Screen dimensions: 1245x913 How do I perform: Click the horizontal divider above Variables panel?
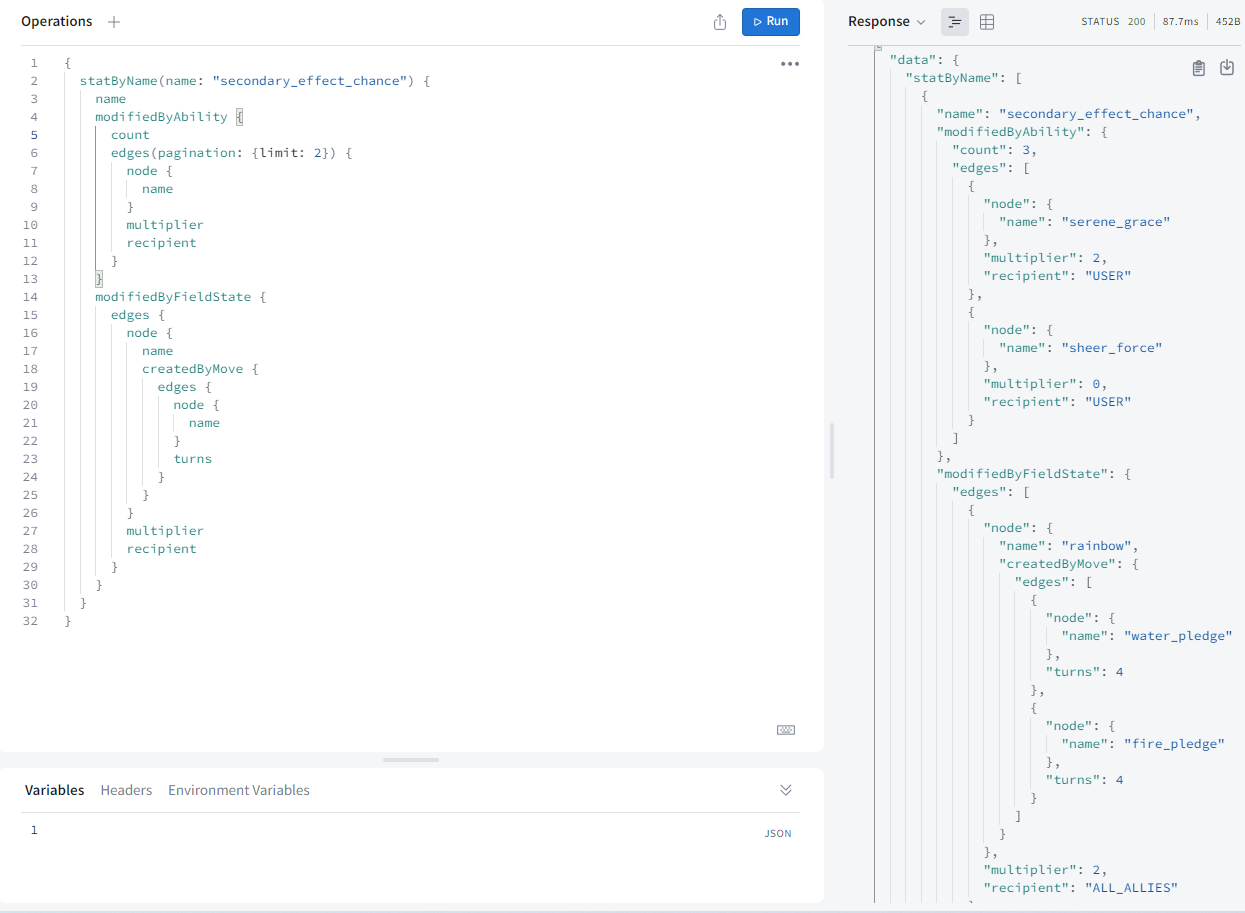tap(410, 760)
